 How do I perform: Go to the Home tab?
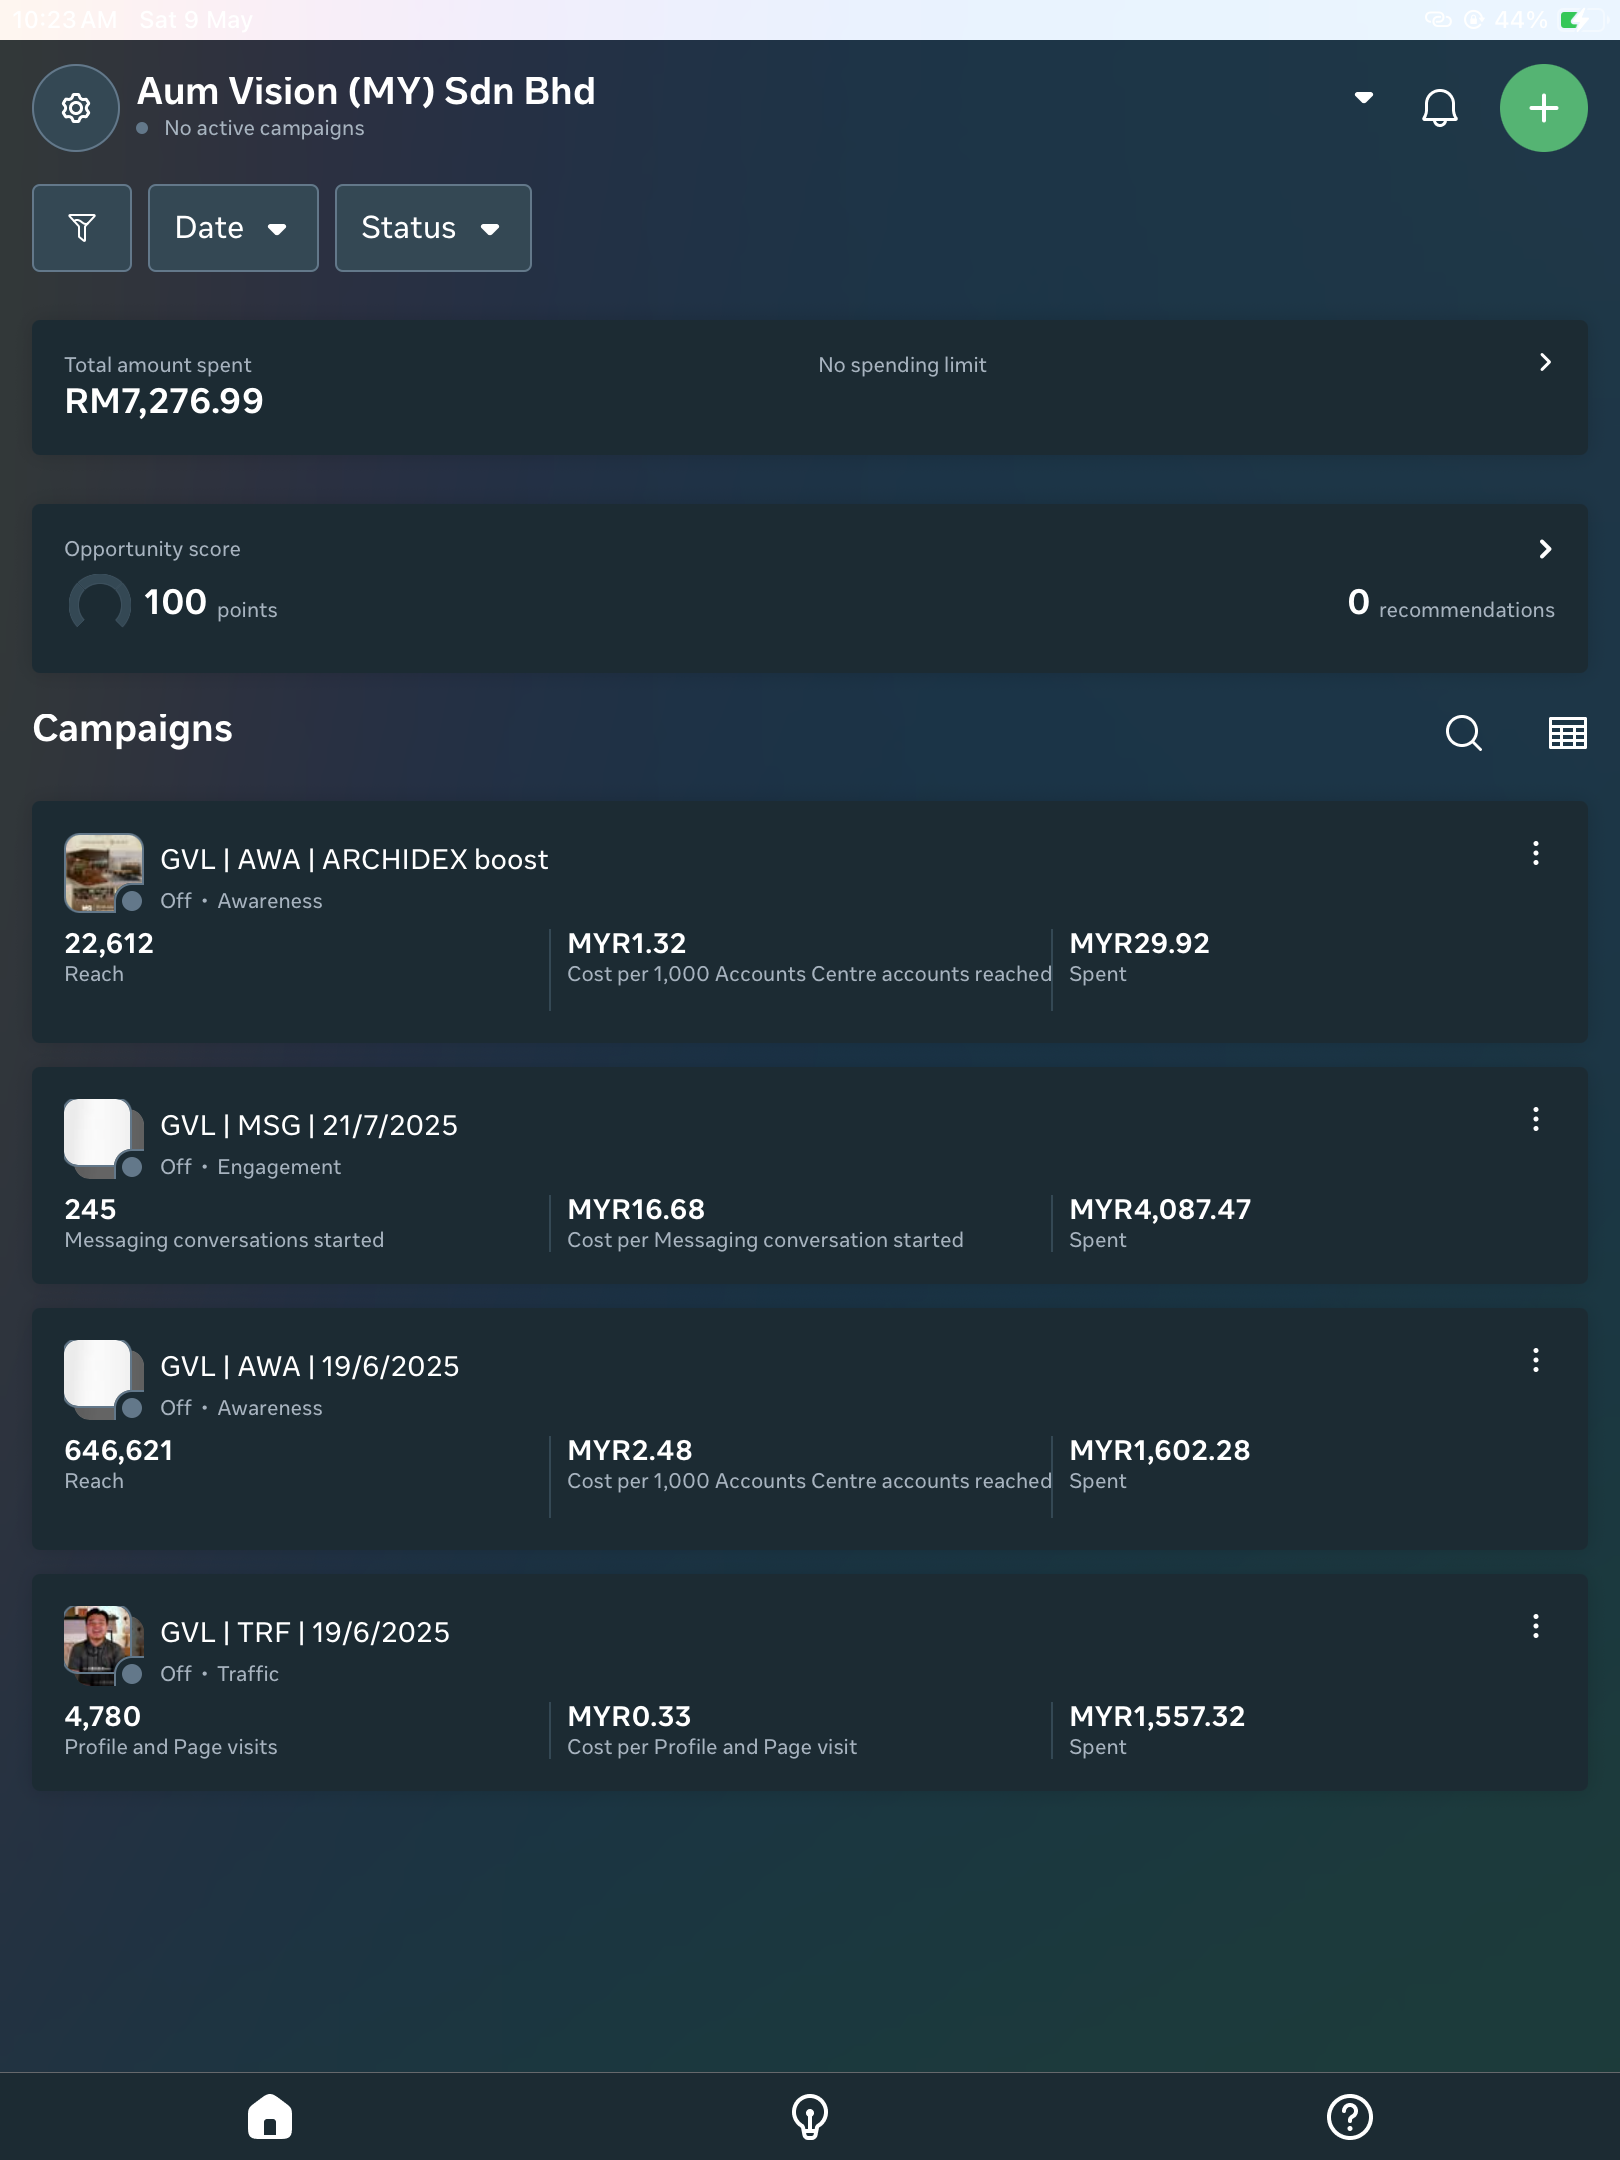click(x=270, y=2117)
